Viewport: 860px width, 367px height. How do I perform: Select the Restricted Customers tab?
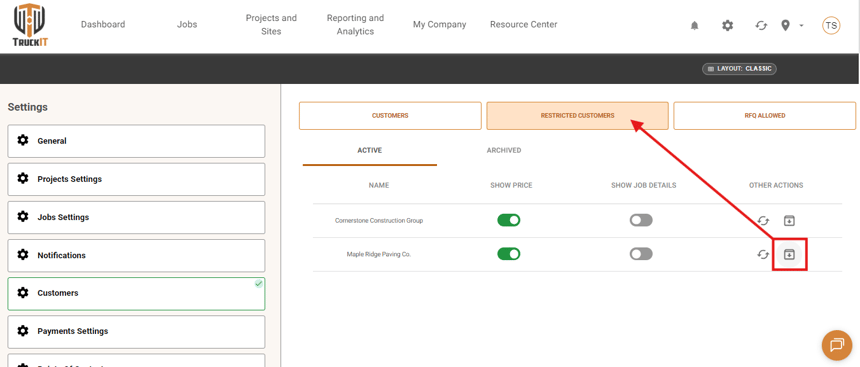[x=578, y=116]
